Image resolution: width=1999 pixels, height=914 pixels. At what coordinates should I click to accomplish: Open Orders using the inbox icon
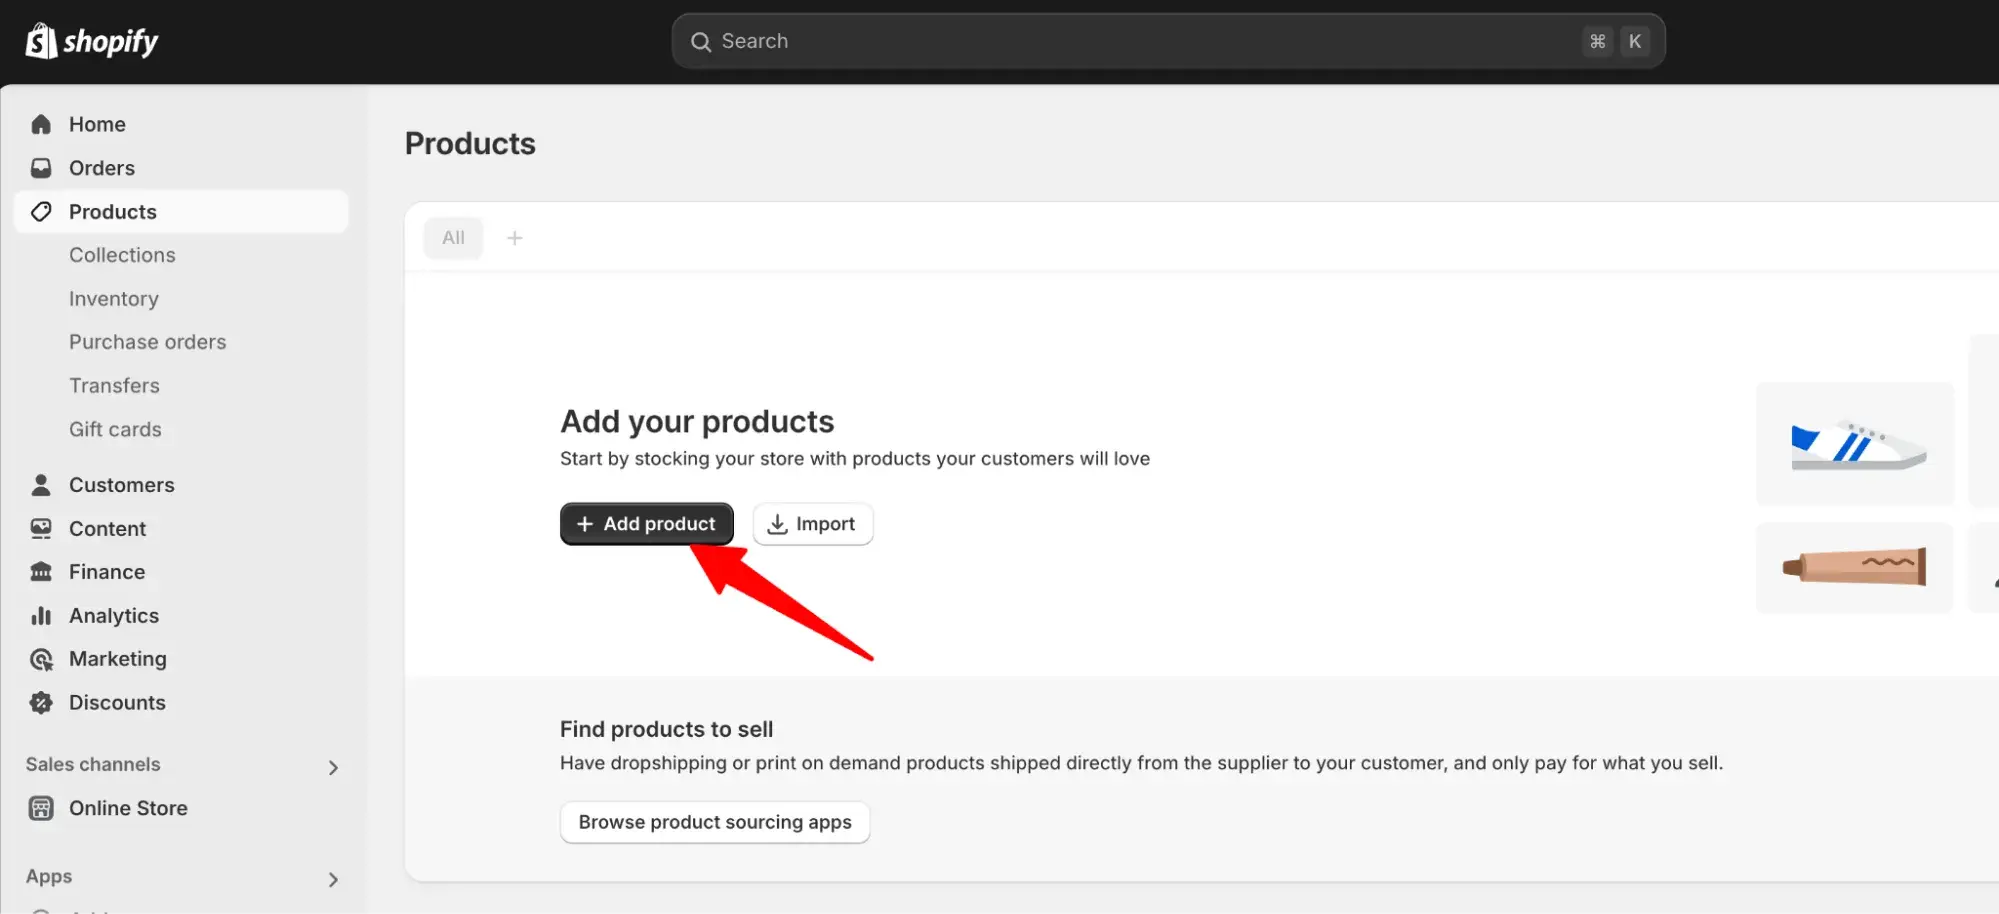click(41, 168)
